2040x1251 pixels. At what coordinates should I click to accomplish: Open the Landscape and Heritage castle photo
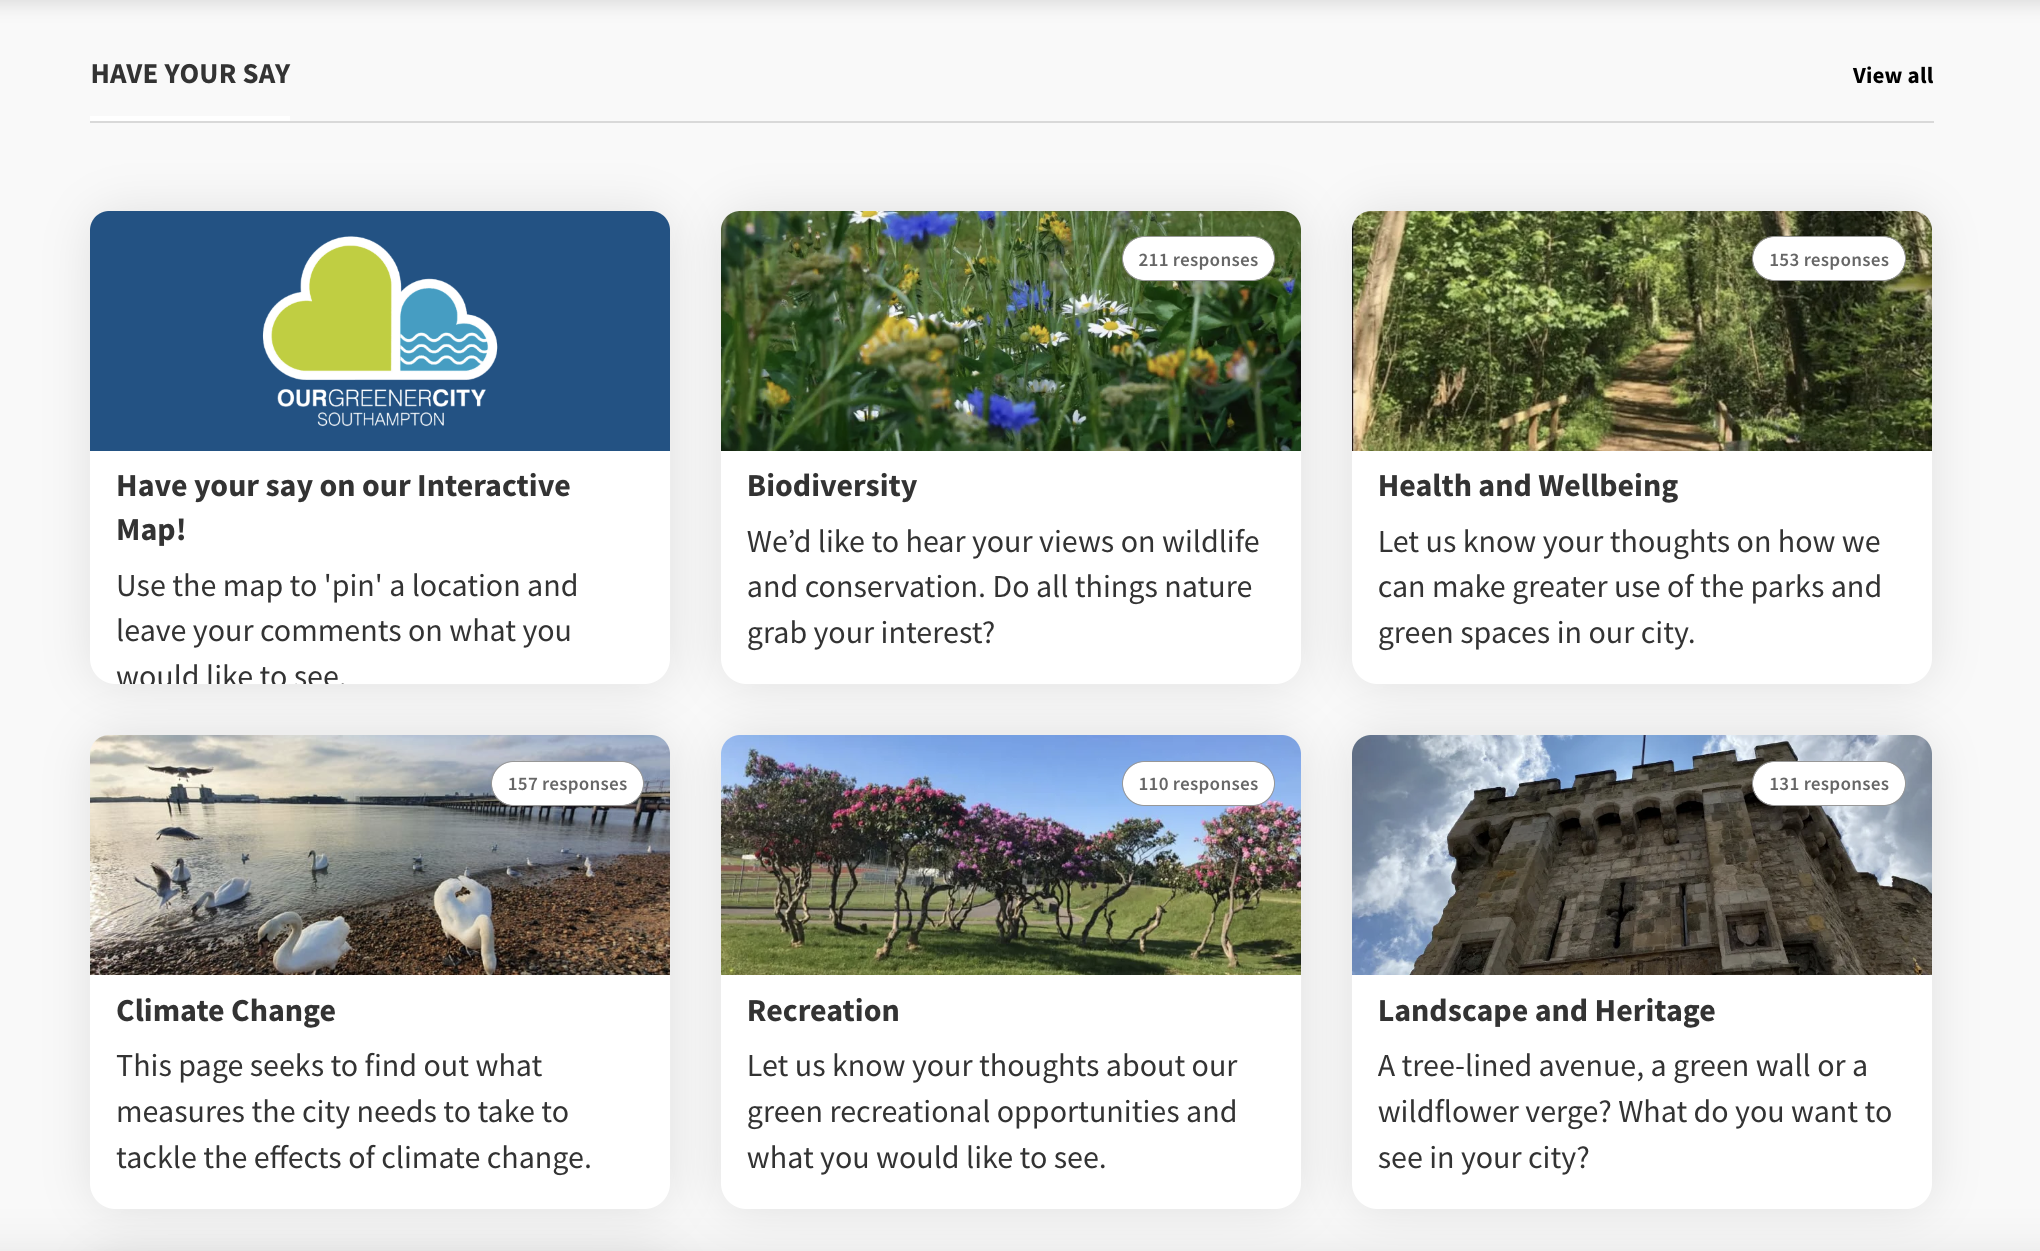1641,855
